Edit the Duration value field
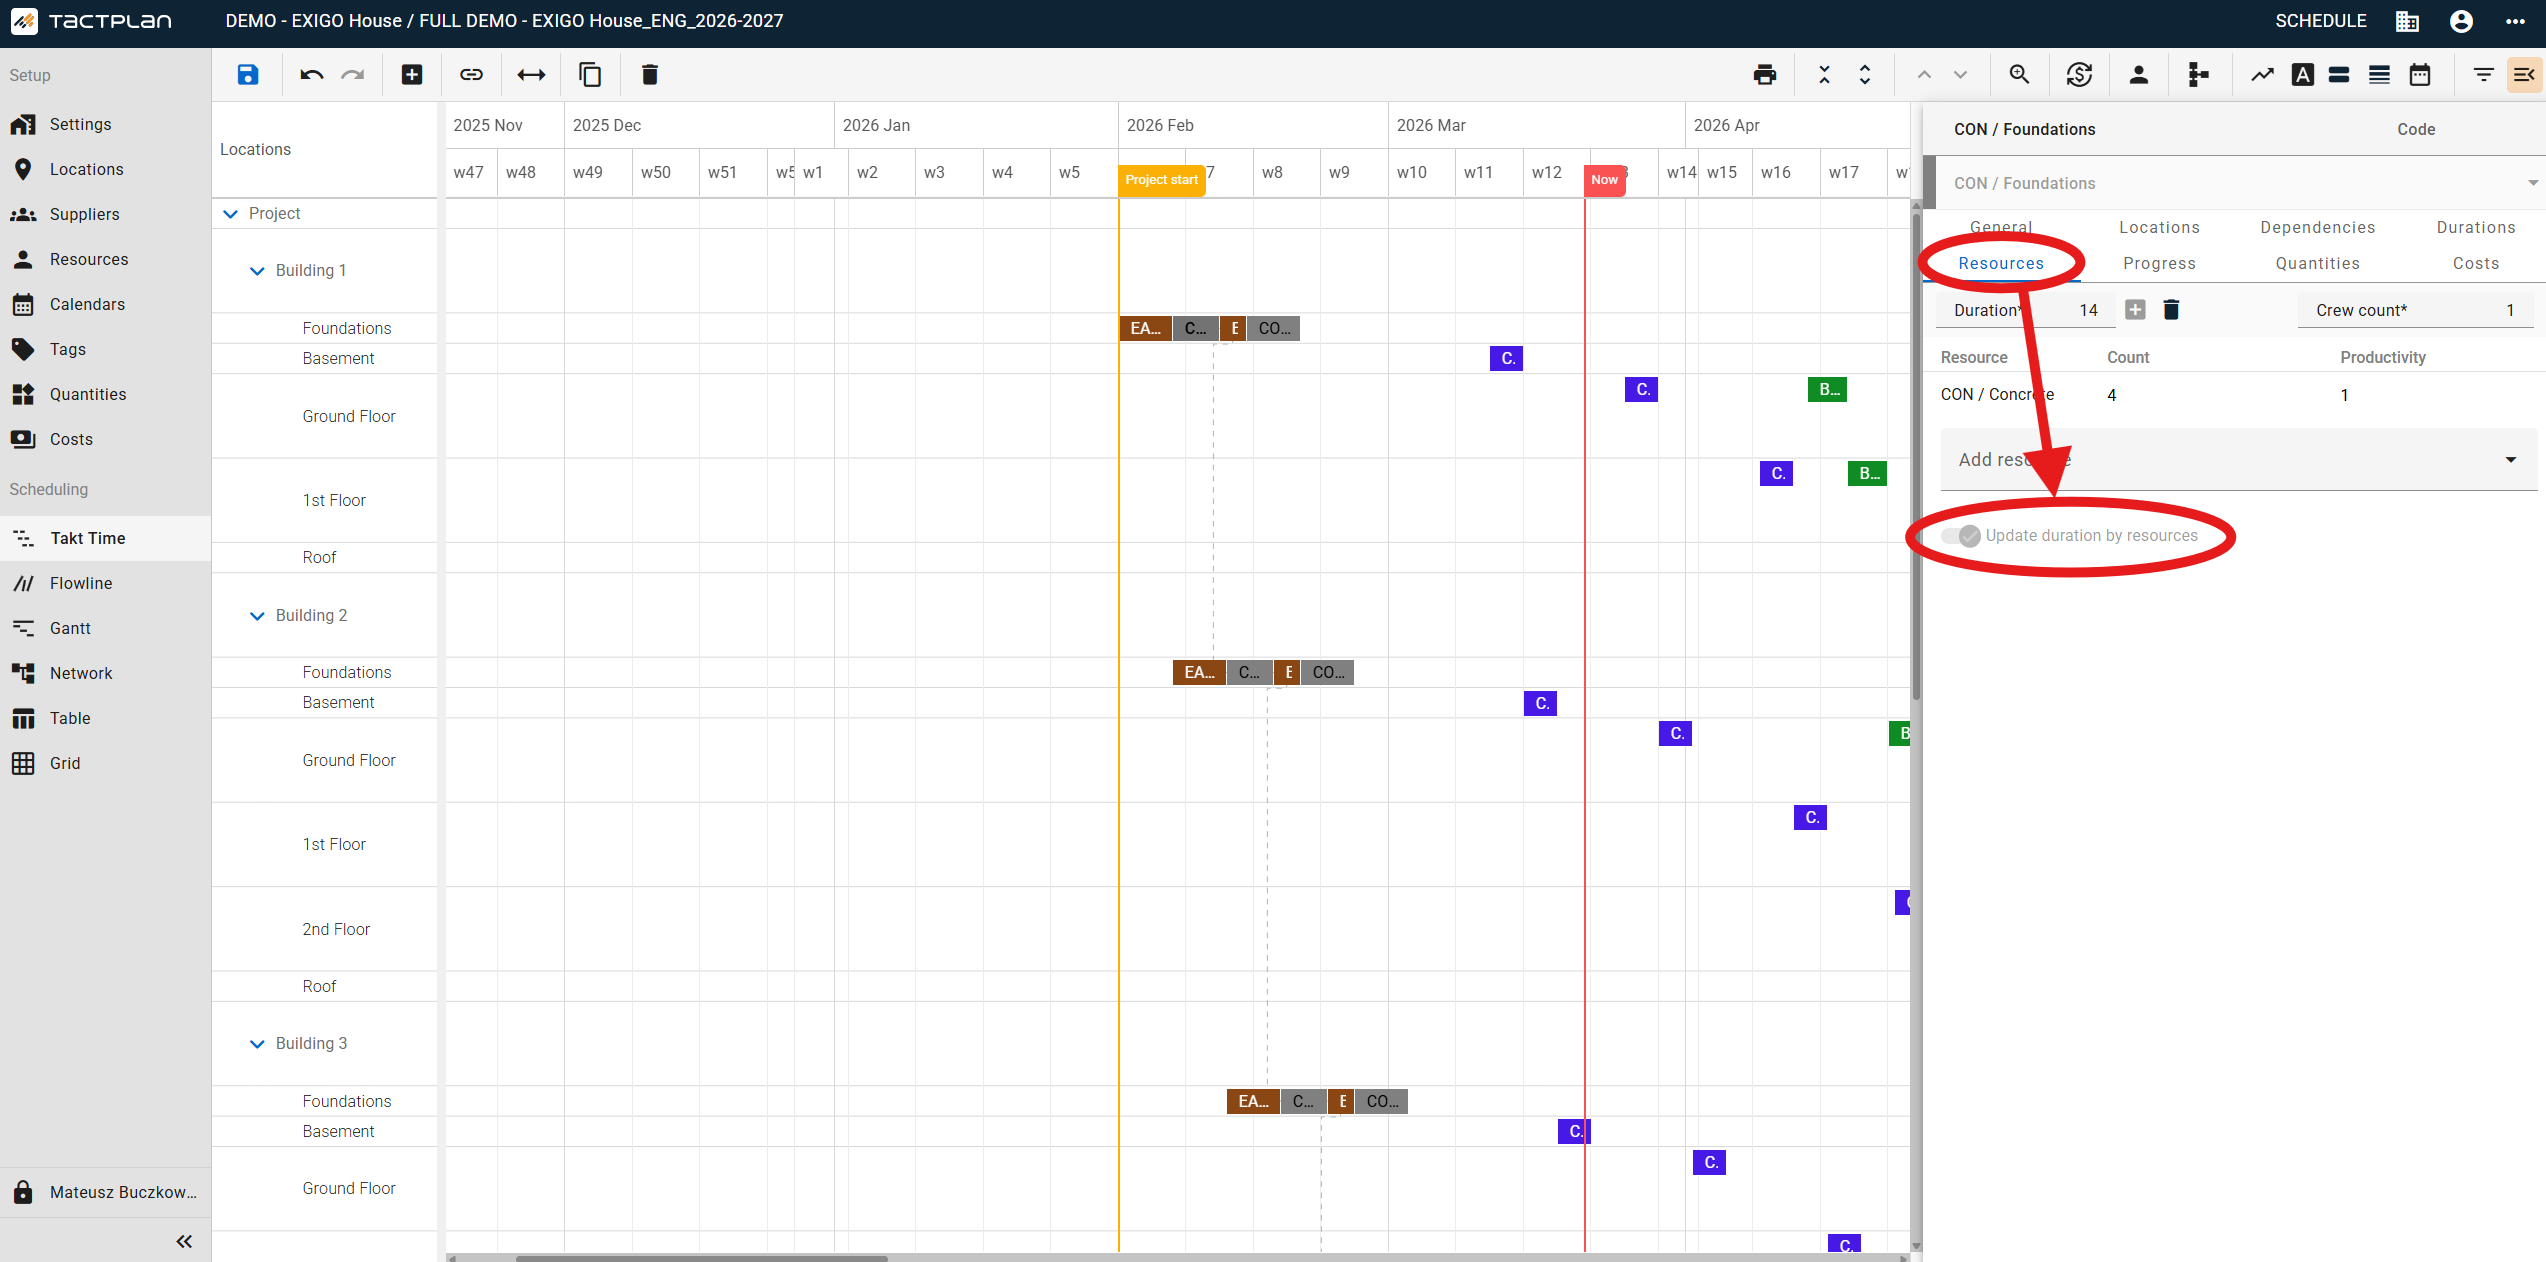 click(x=2026, y=310)
